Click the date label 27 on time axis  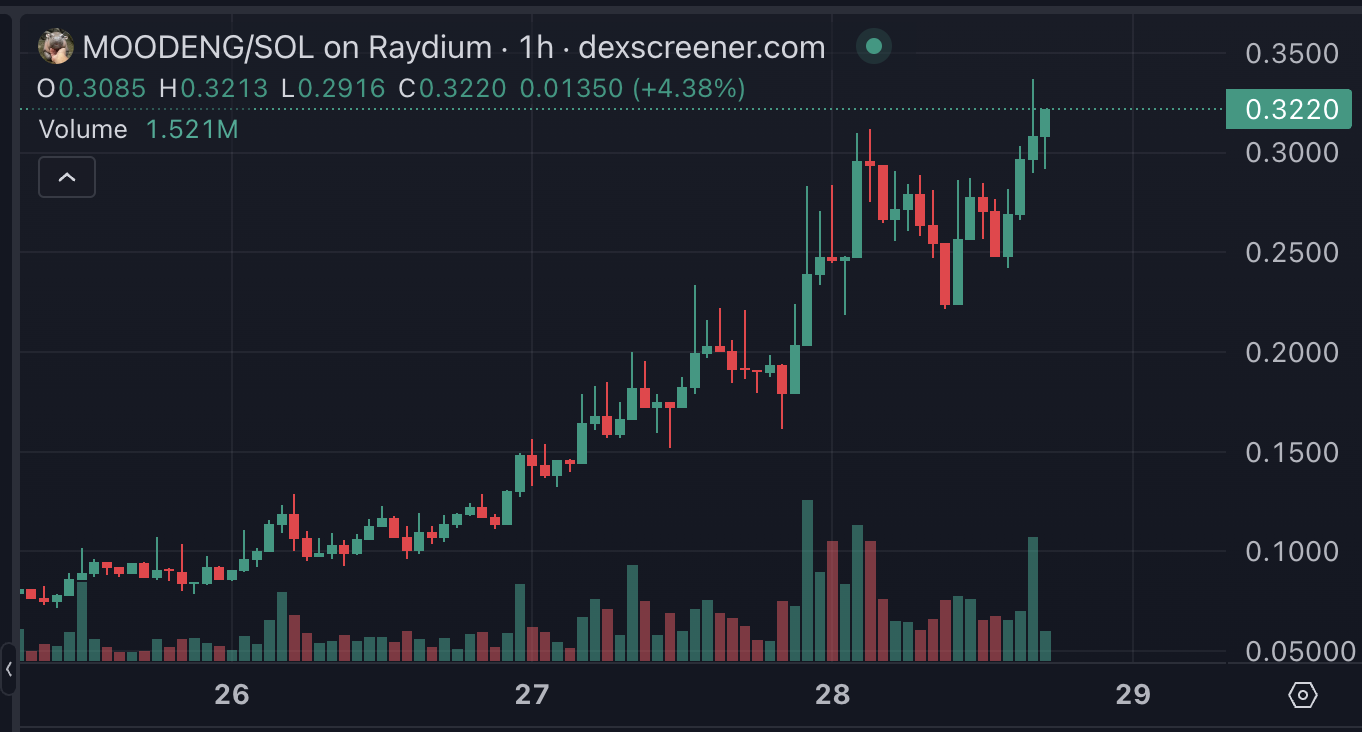tap(532, 695)
